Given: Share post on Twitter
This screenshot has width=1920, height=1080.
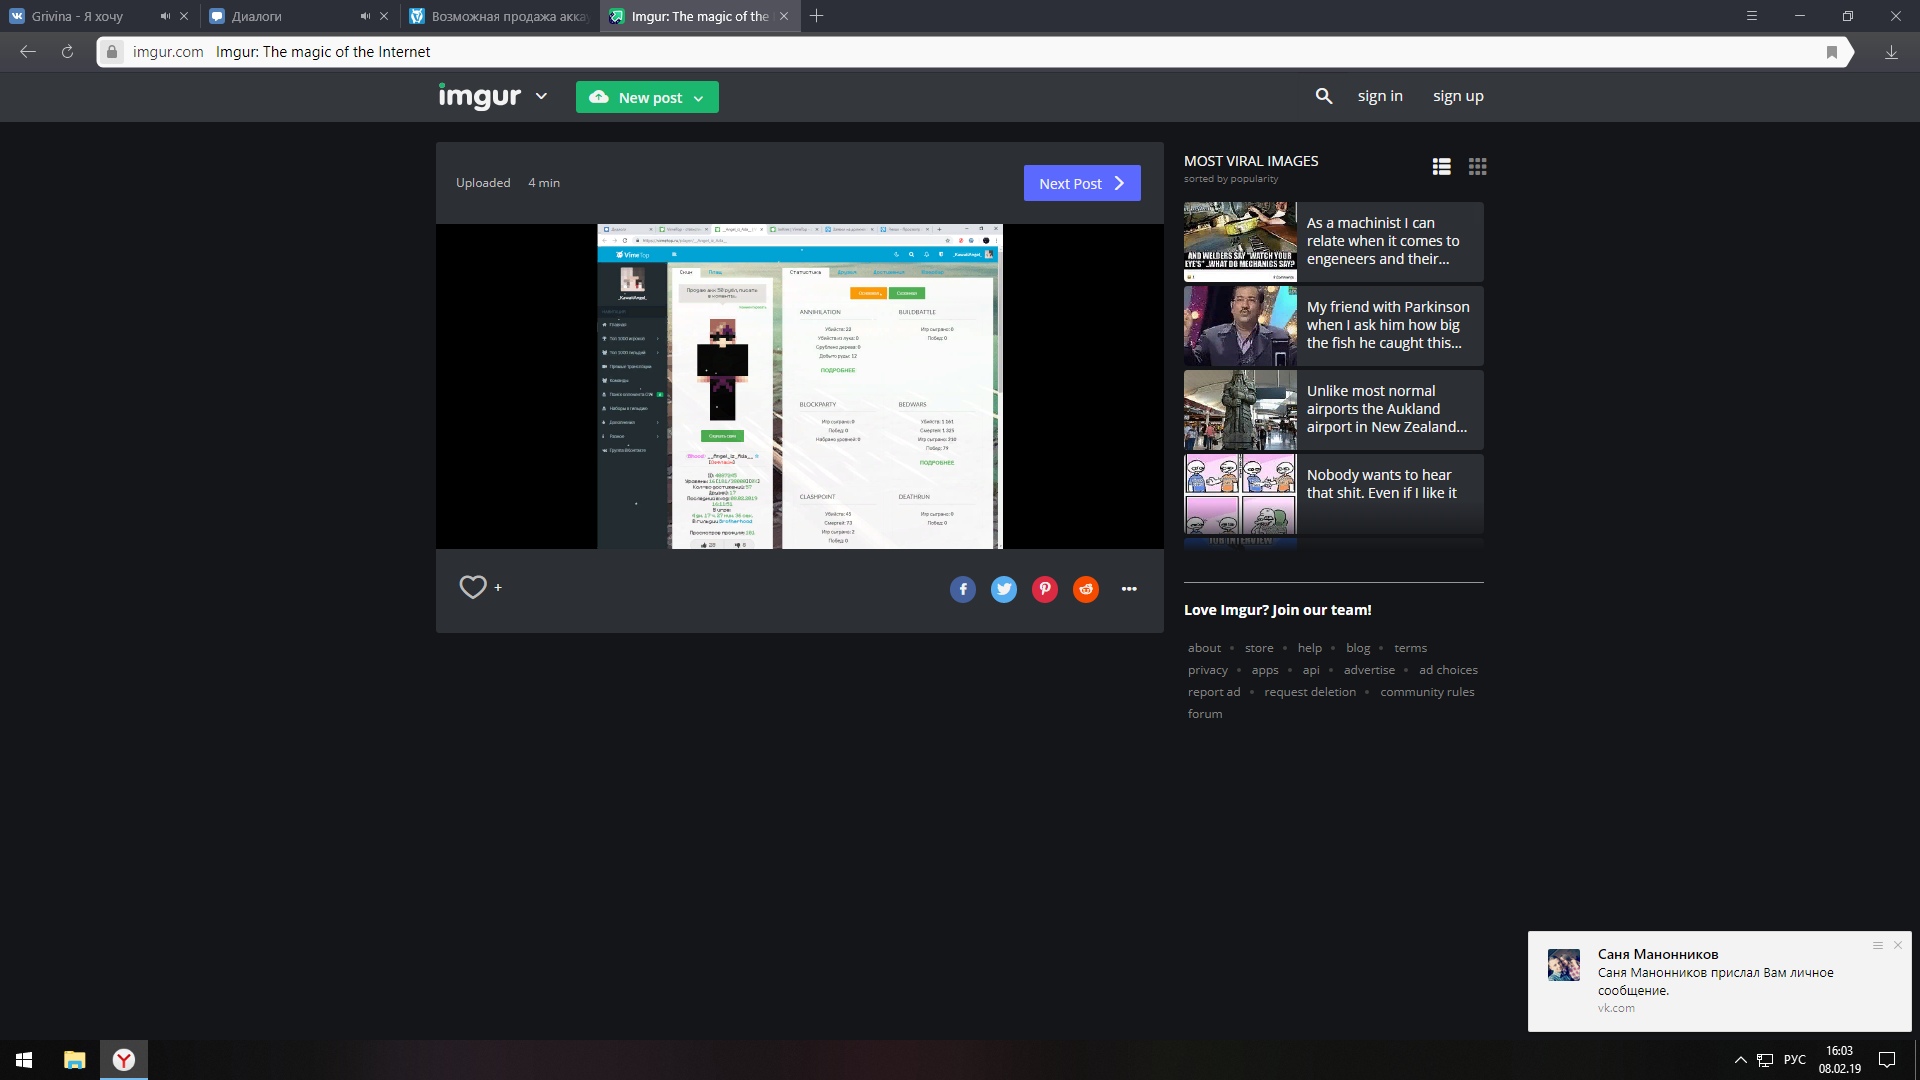Looking at the screenshot, I should point(1003,589).
